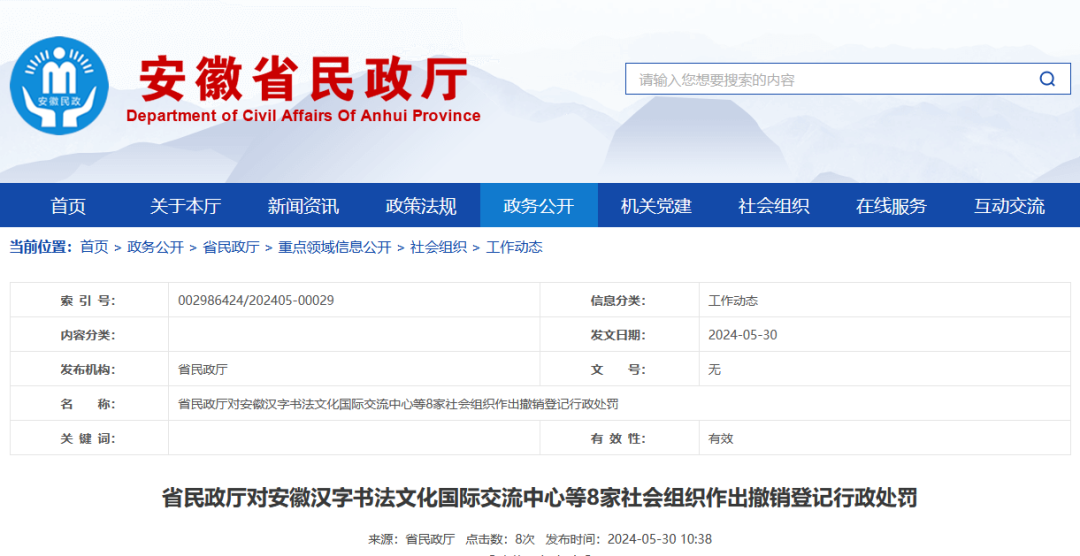Click the 当前位置 breadcrumb label
The width and height of the screenshot is (1080, 556).
pos(41,247)
